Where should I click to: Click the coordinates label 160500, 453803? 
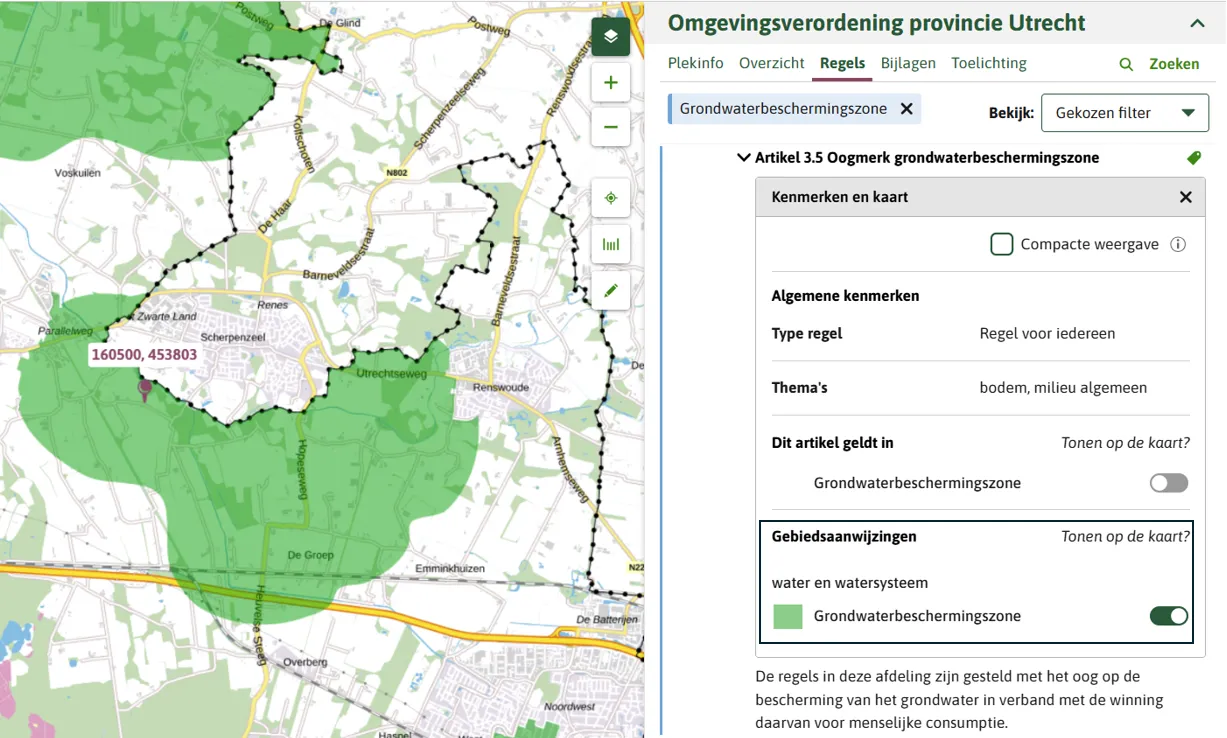(x=144, y=354)
